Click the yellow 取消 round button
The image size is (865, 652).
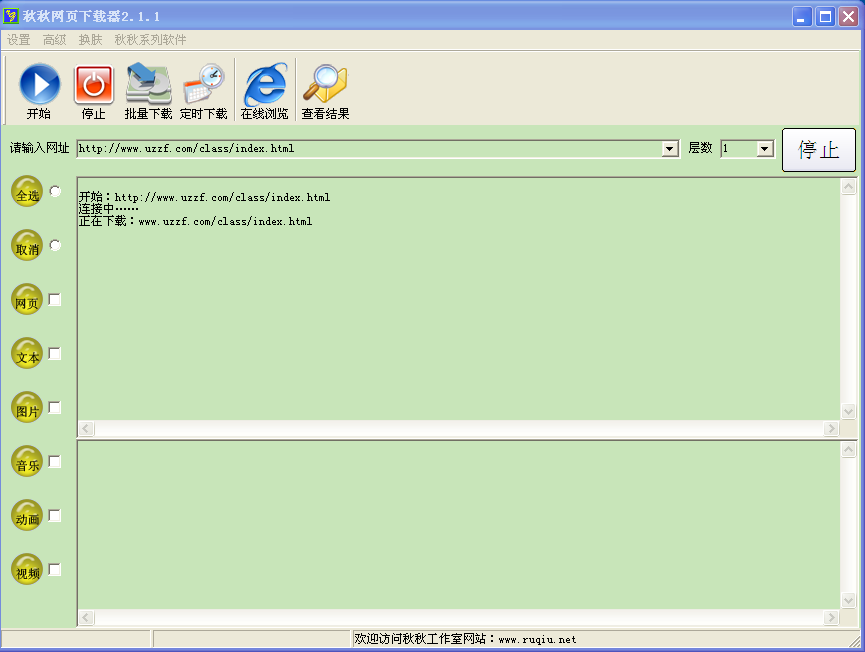[x=27, y=245]
